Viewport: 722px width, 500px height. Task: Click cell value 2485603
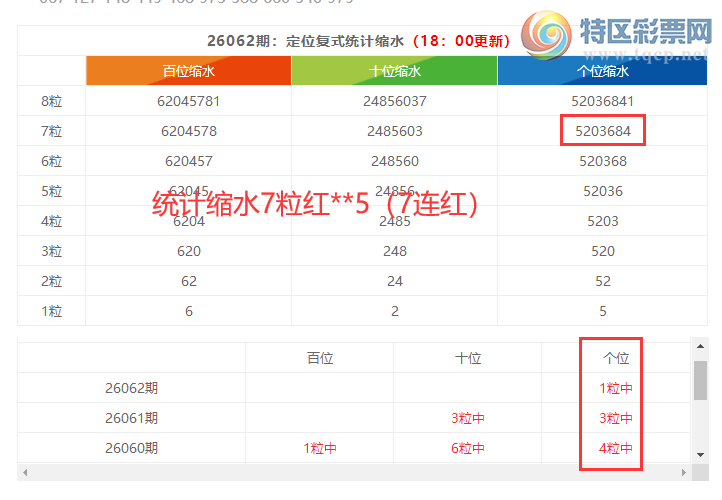pos(395,131)
